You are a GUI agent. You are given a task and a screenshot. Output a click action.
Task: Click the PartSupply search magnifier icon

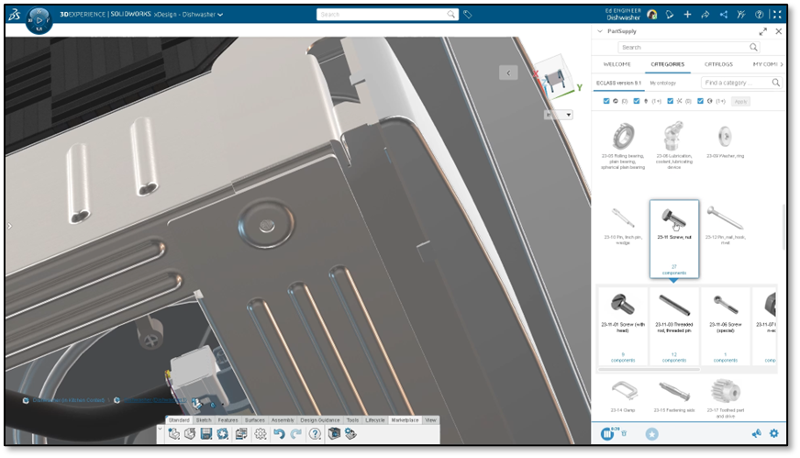(x=753, y=47)
